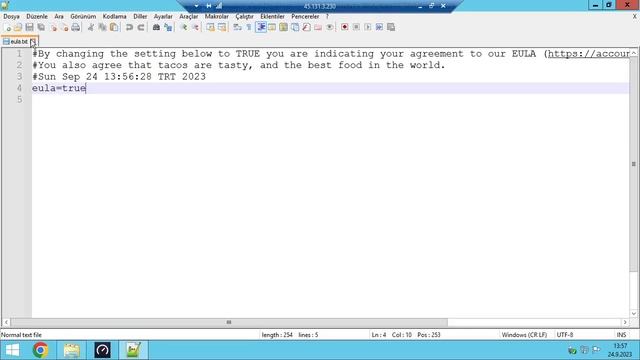Disable the highlighted indent guide button

[x=261, y=27]
